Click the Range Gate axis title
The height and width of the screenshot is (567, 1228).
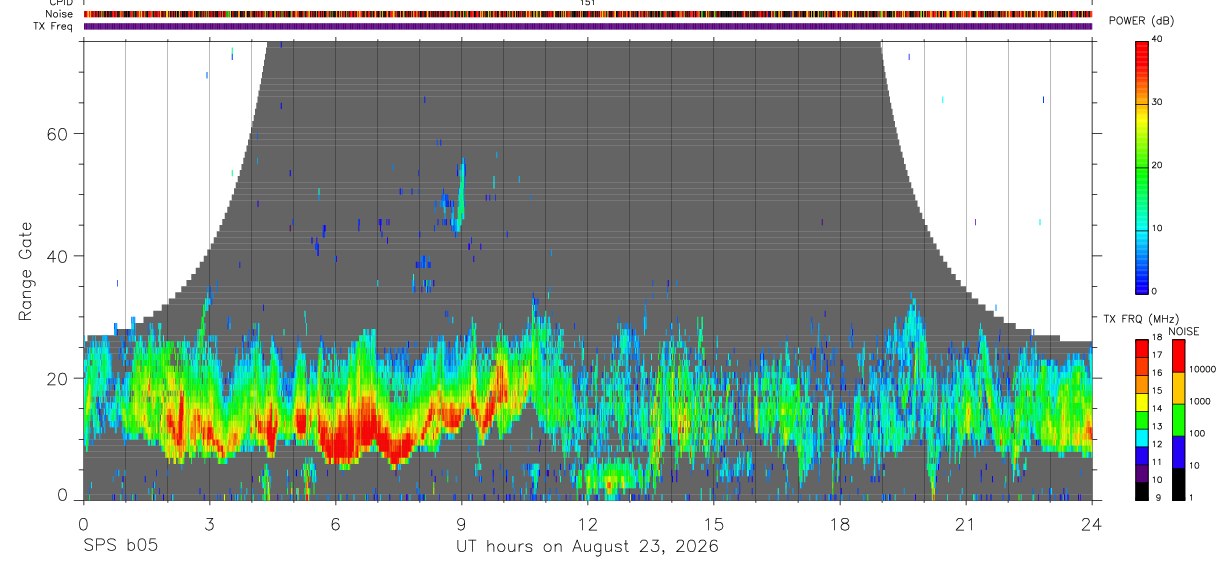[x=27, y=271]
